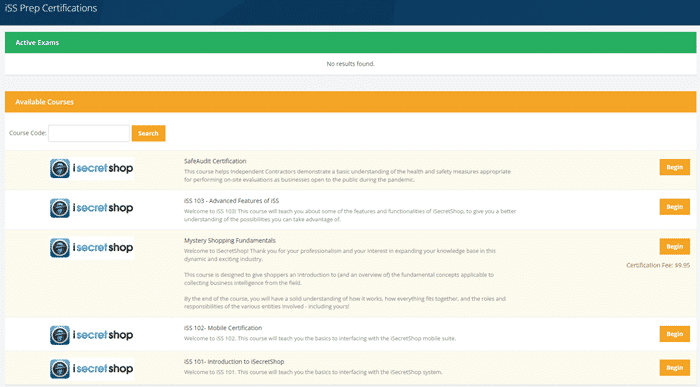This screenshot has width=700, height=387.
Task: Begin the iSS 103 Advanced Features course
Action: [x=675, y=207]
